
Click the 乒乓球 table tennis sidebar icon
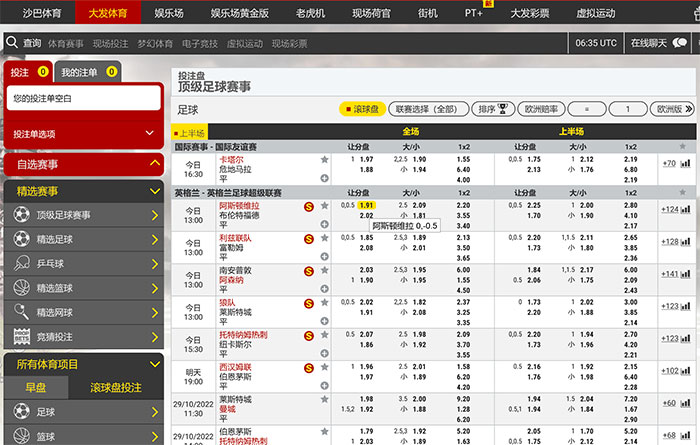(22, 263)
